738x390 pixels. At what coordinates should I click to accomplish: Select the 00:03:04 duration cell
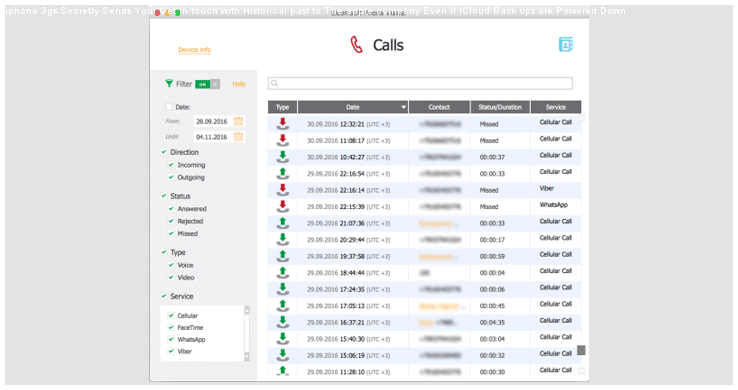pos(500,339)
